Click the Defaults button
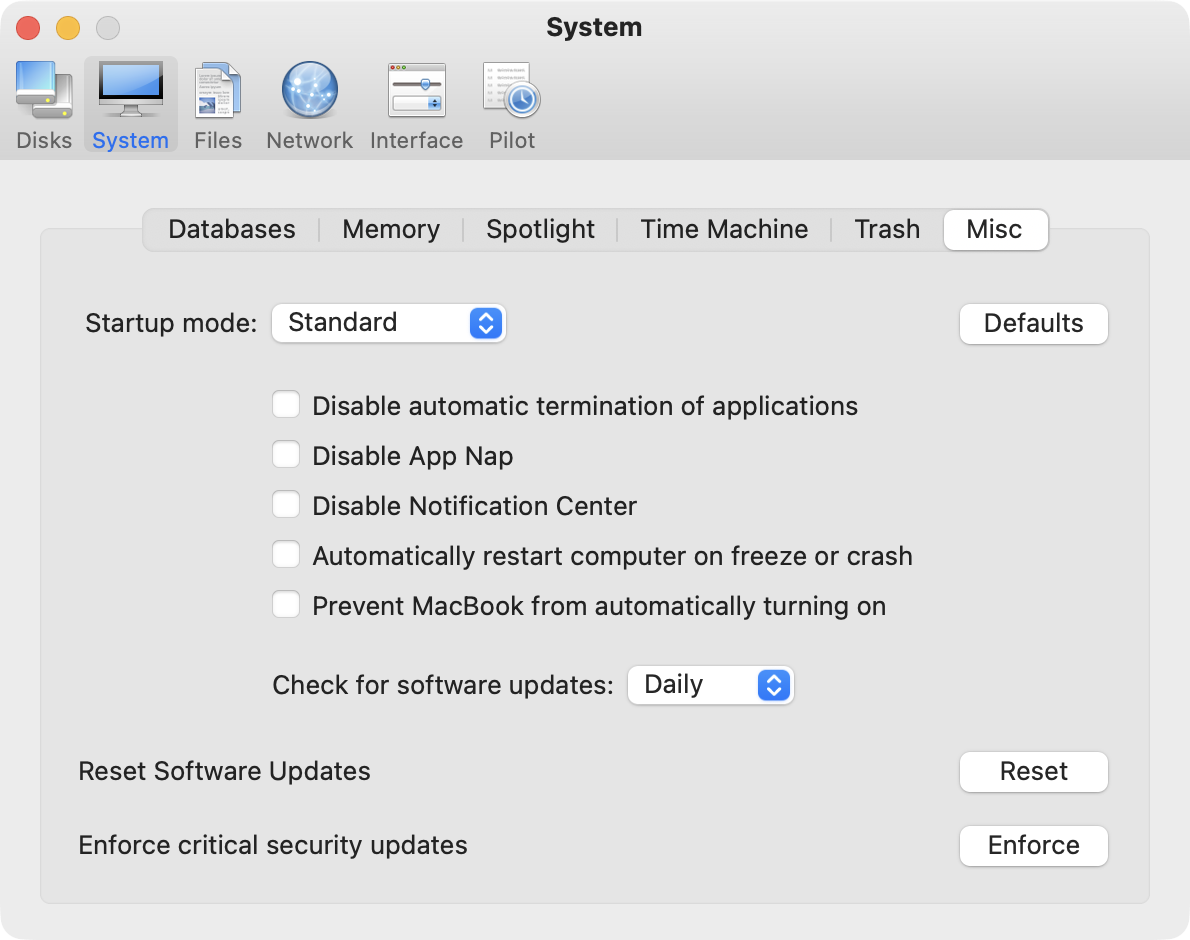This screenshot has width=1190, height=940. coord(1033,324)
